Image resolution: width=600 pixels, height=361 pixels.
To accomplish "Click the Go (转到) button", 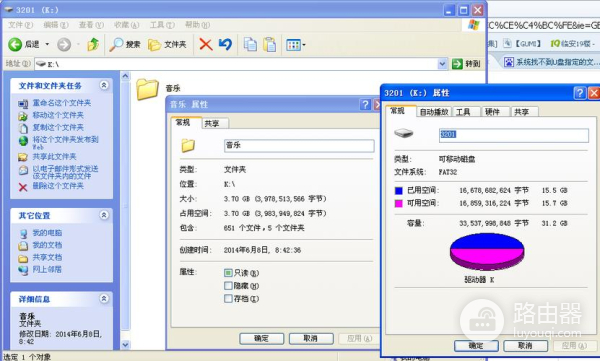I will [x=466, y=64].
